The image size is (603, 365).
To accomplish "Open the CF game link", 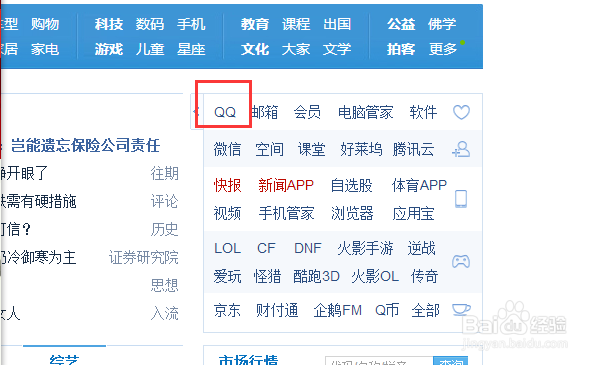I will tap(266, 248).
